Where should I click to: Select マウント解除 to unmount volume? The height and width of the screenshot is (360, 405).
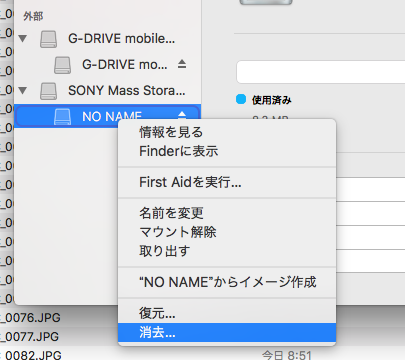tap(227, 232)
